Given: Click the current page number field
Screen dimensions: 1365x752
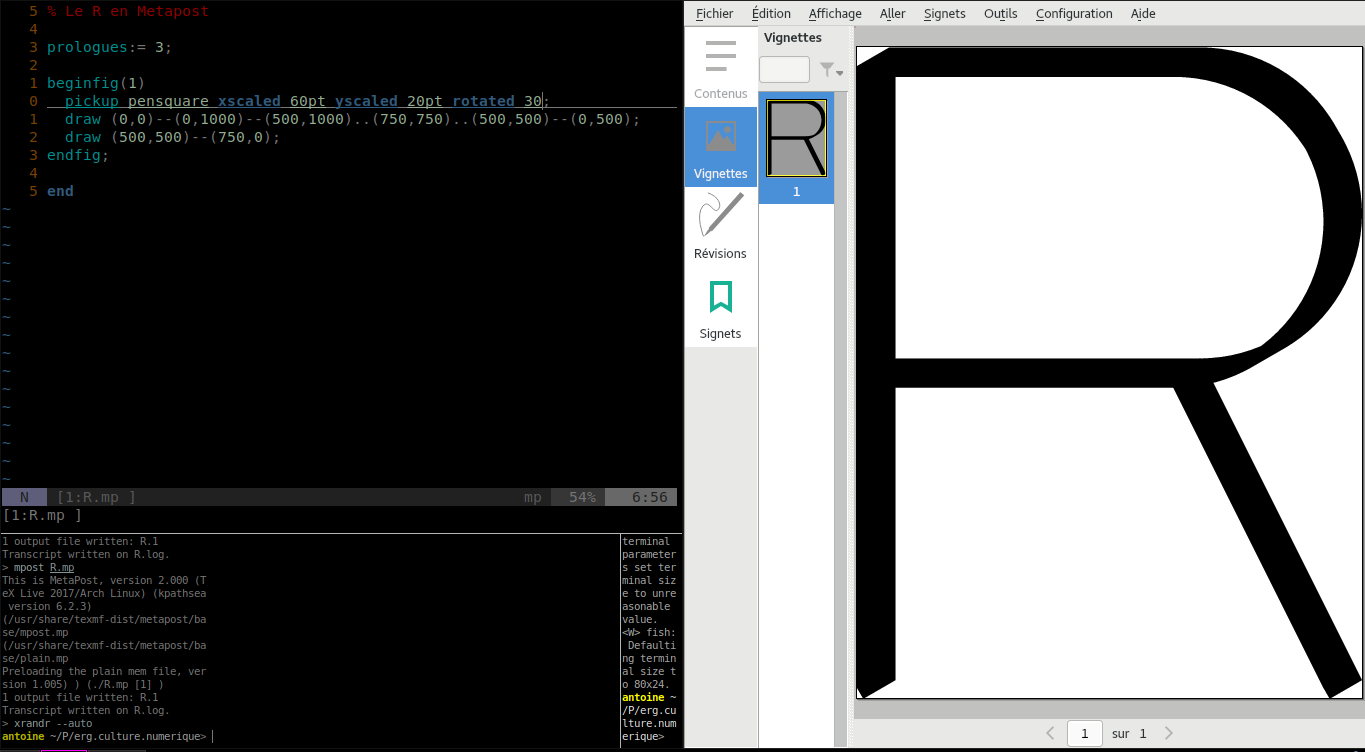Looking at the screenshot, I should click(x=1084, y=733).
